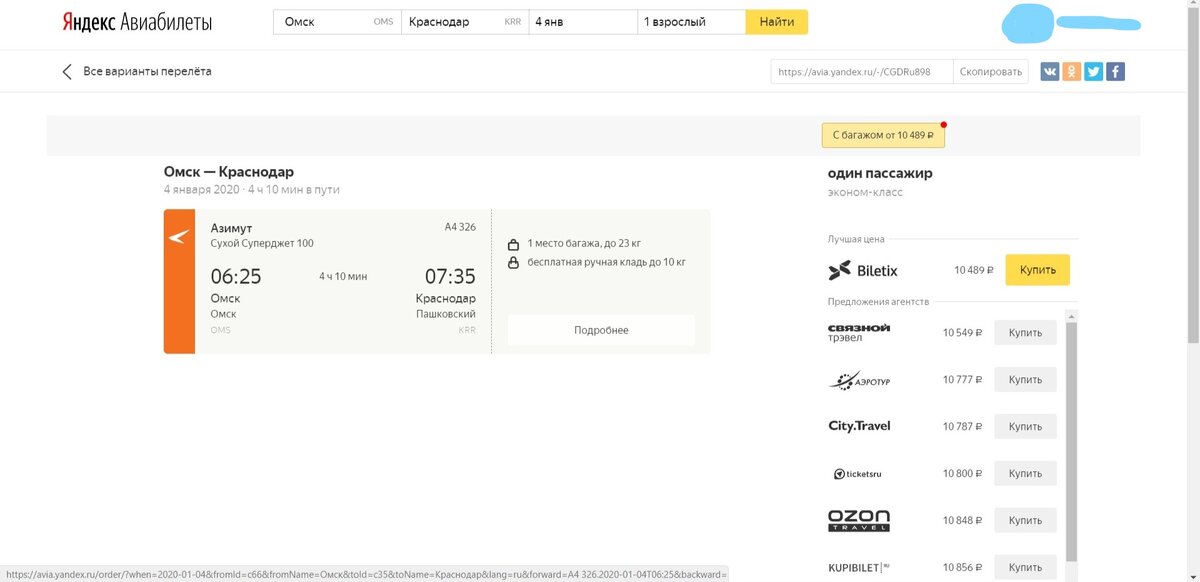Image resolution: width=1200 pixels, height=582 pixels.
Task: Open the '1 взрослый' passenger selector
Action: point(690,20)
